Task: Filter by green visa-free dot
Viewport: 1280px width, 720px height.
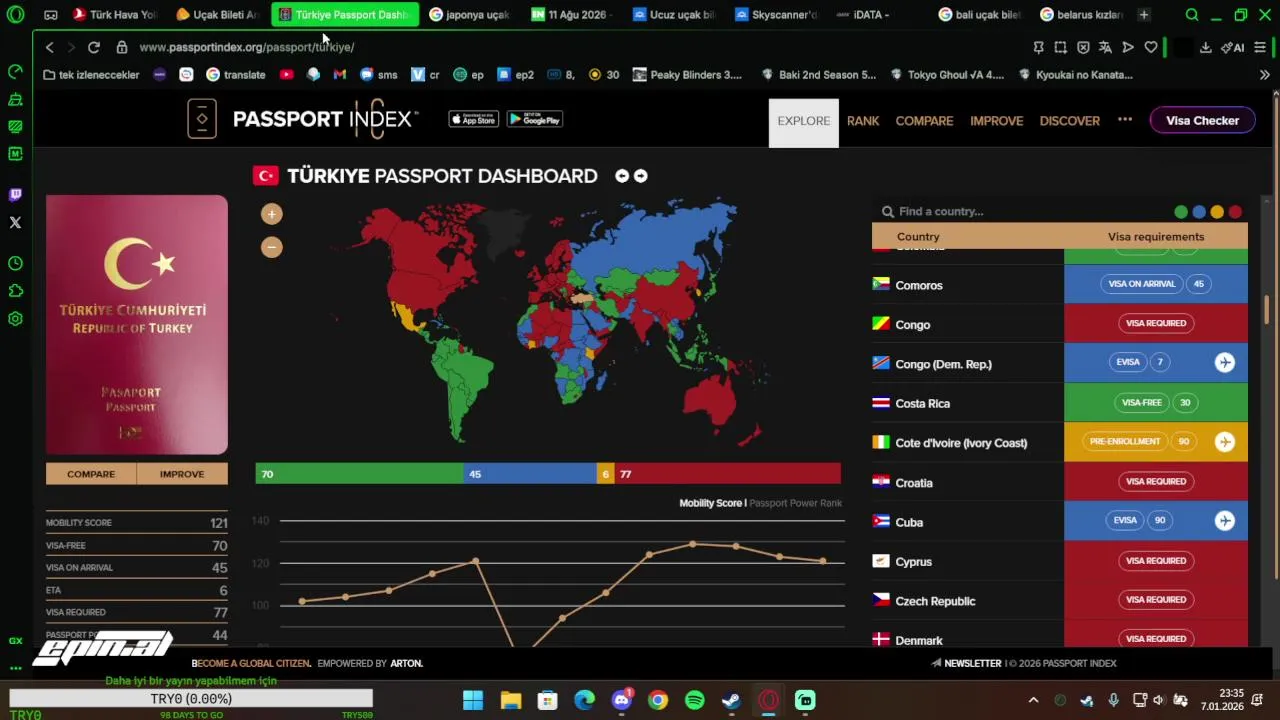Action: click(1181, 212)
